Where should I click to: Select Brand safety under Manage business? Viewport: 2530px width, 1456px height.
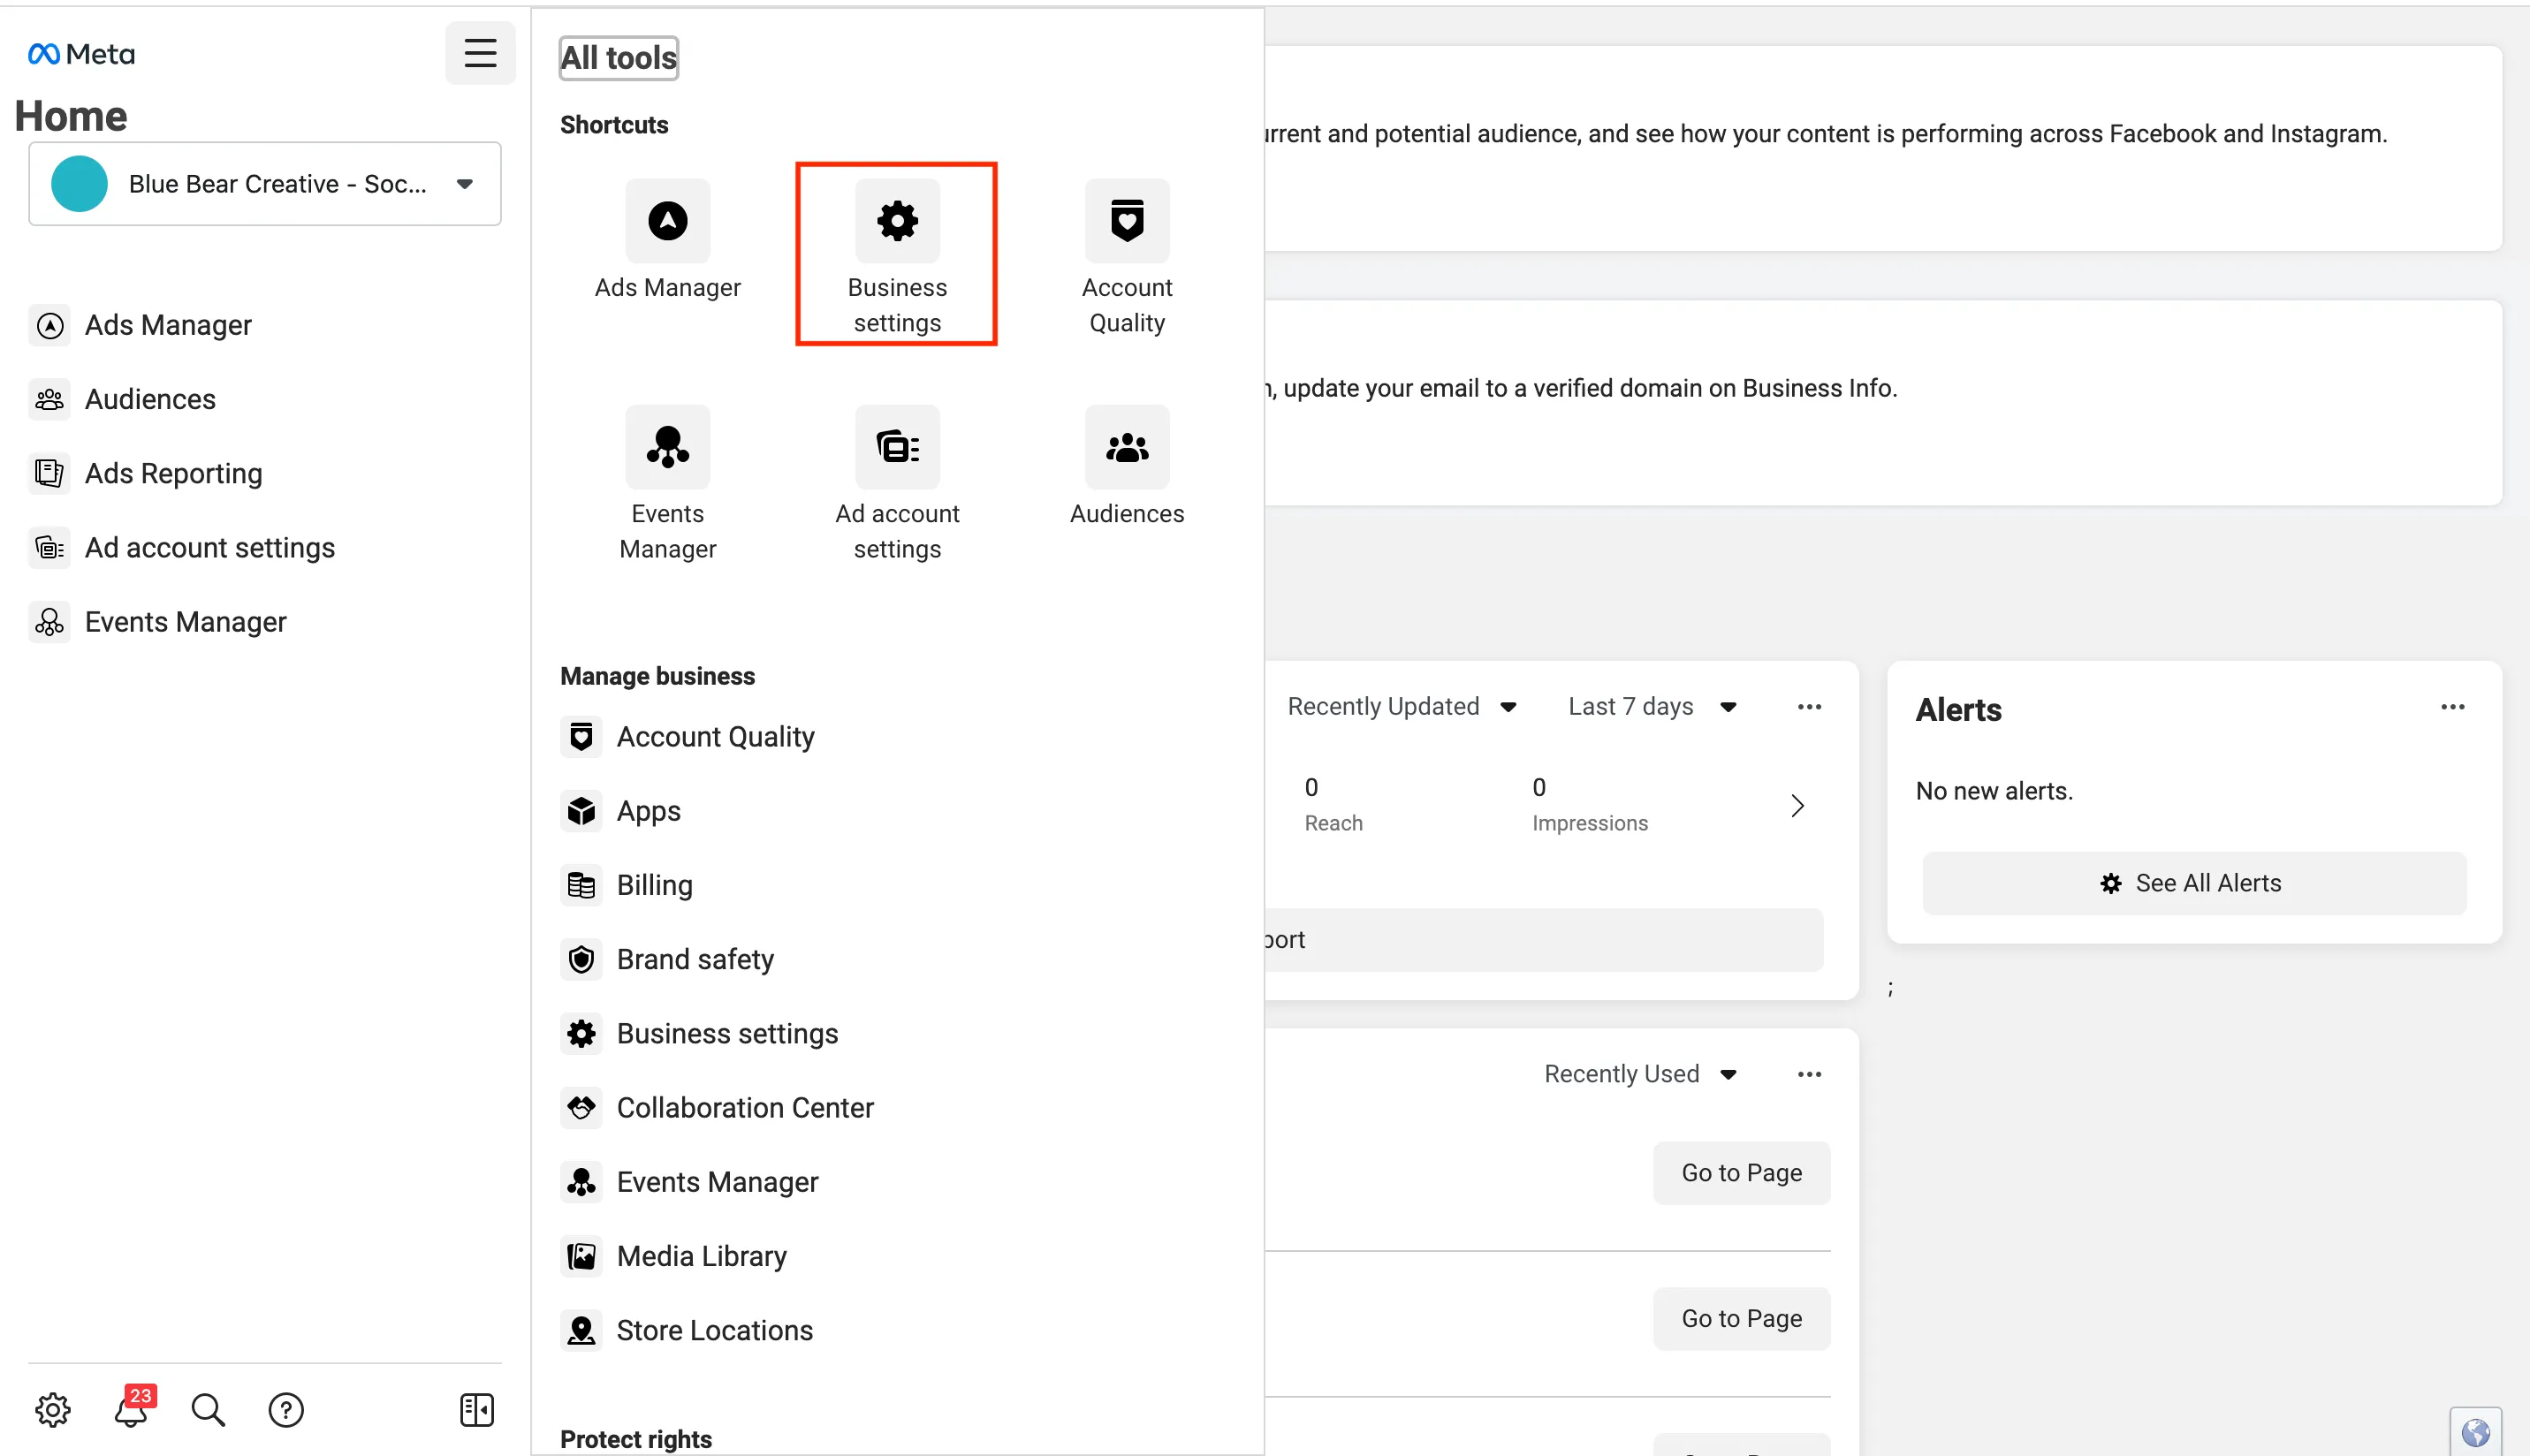695,959
